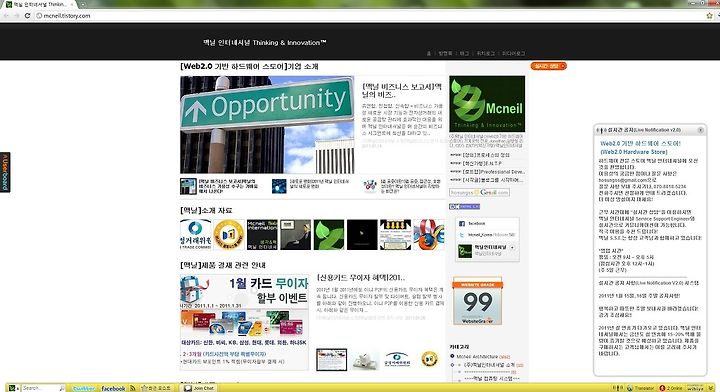Open the Web2.0 Hardware Store notification title
Screen dimensions: 720x392
point(640,148)
